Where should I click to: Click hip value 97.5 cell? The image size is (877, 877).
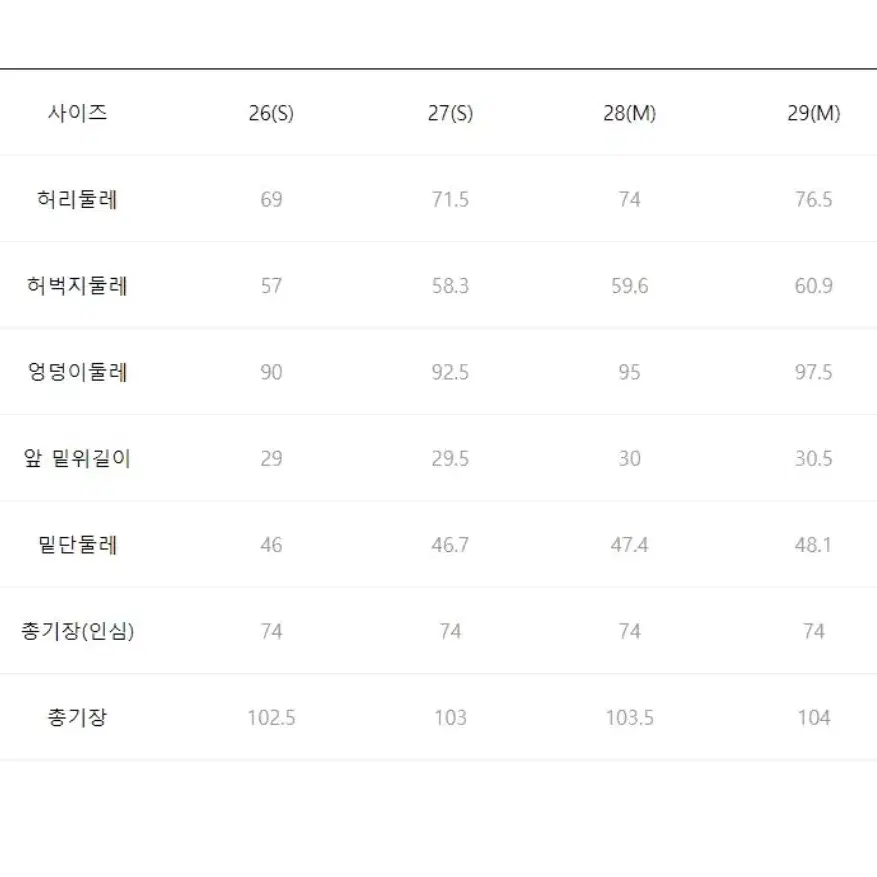(814, 372)
